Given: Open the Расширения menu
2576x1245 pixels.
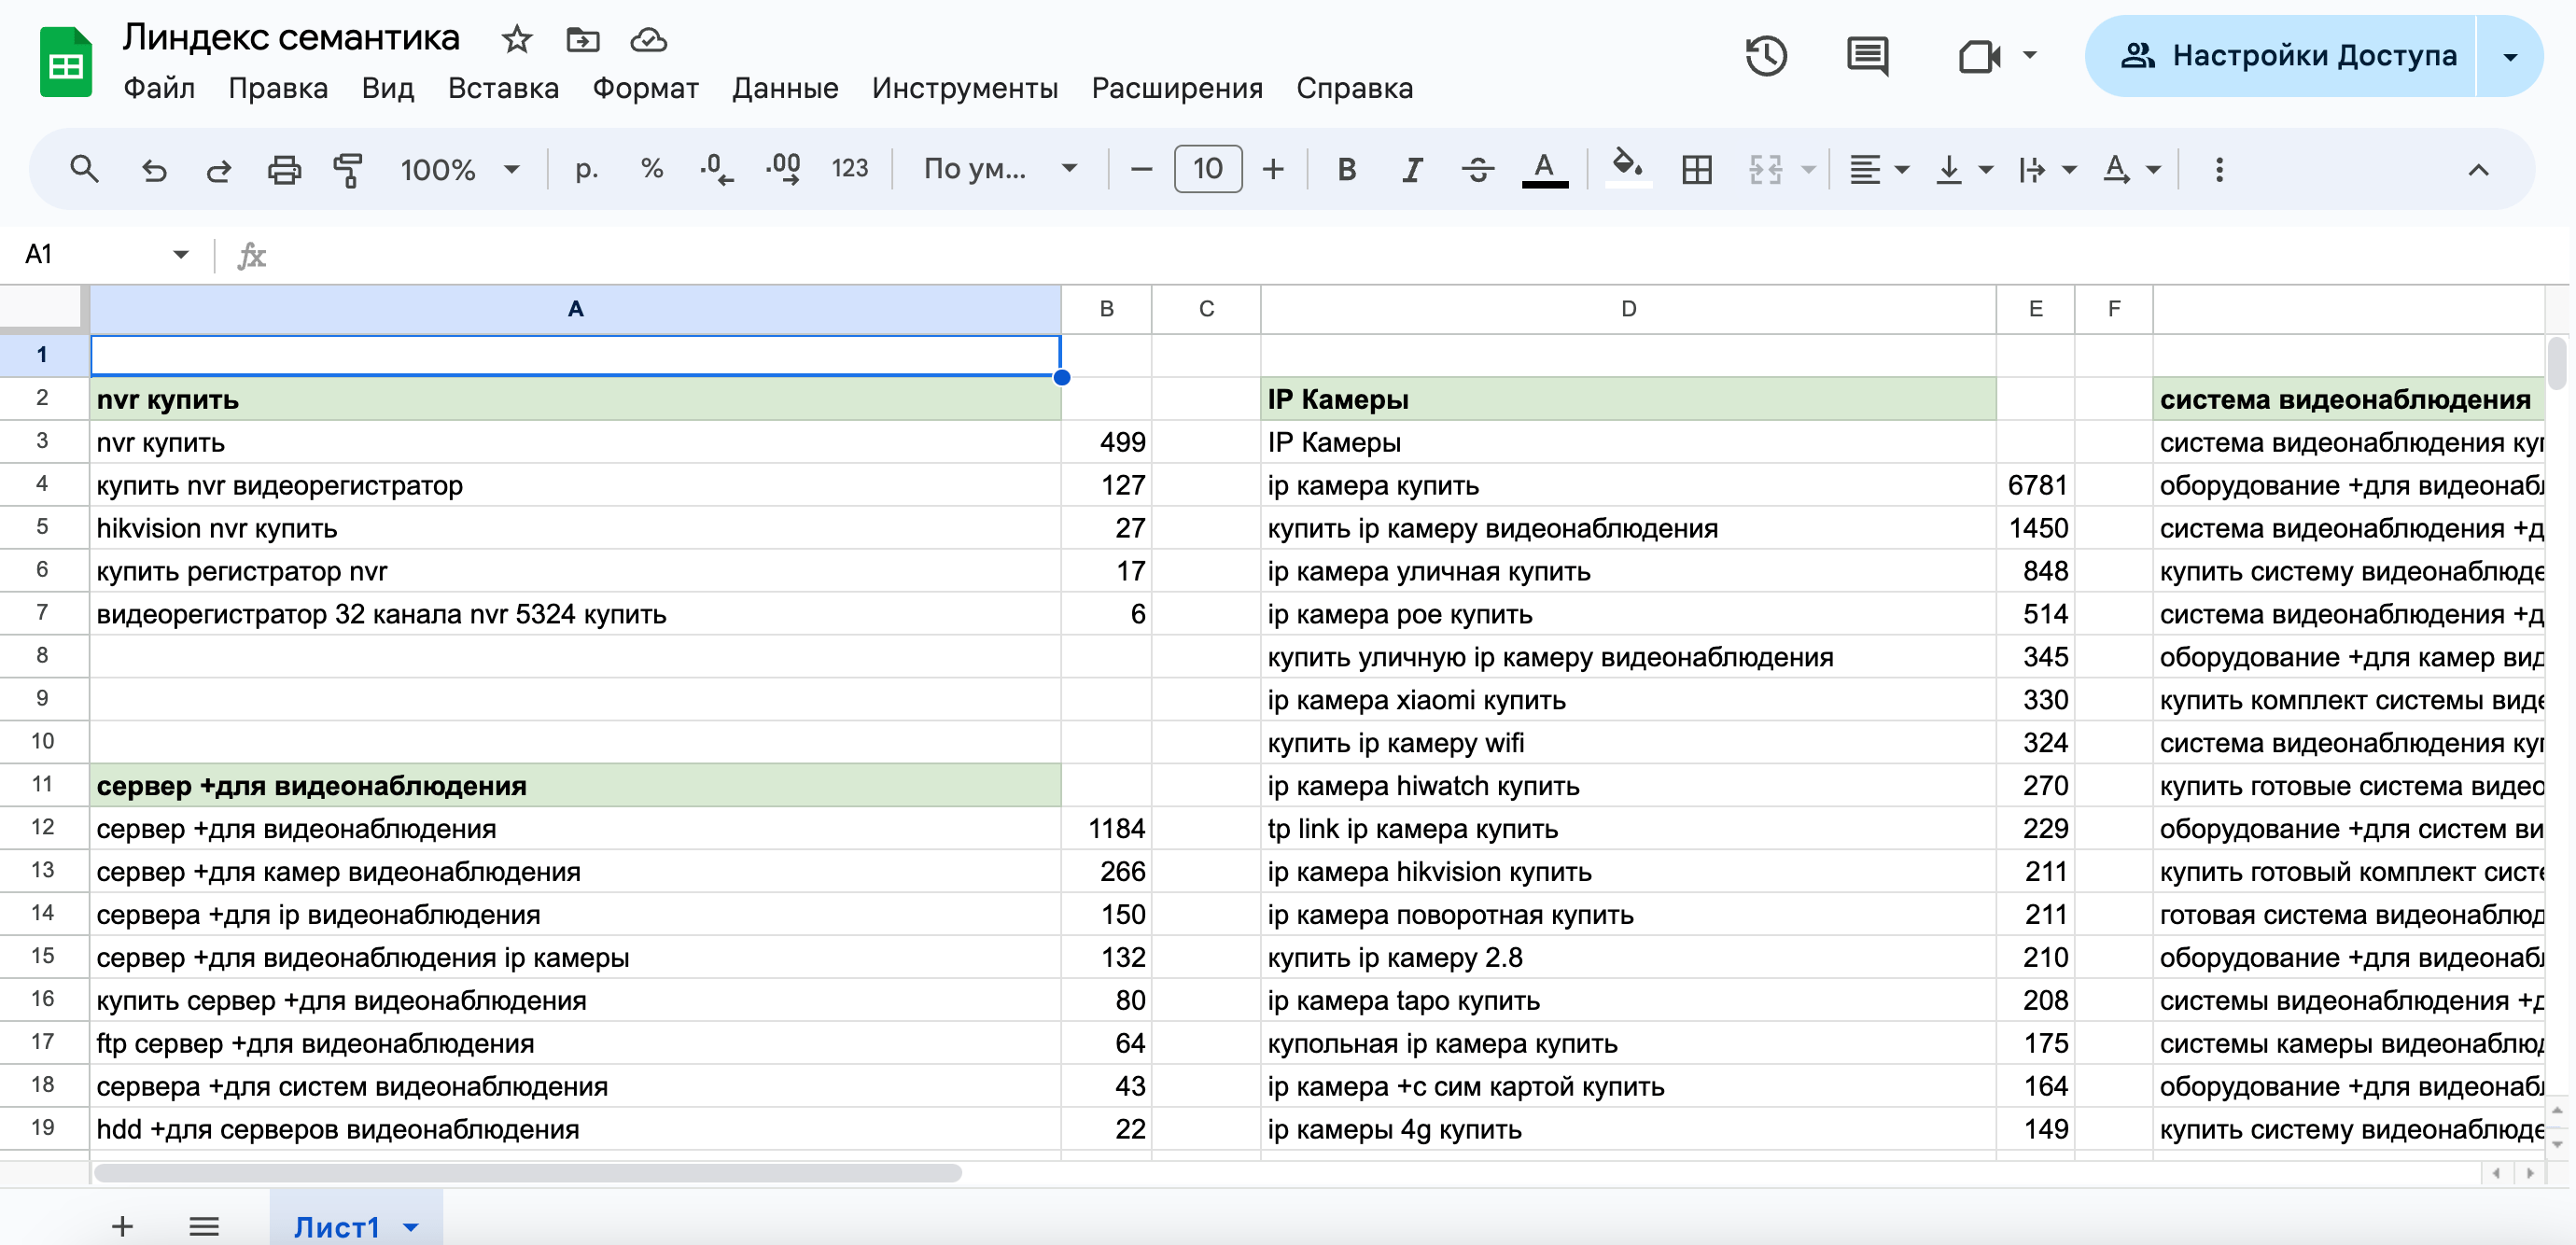Looking at the screenshot, I should tap(1177, 88).
